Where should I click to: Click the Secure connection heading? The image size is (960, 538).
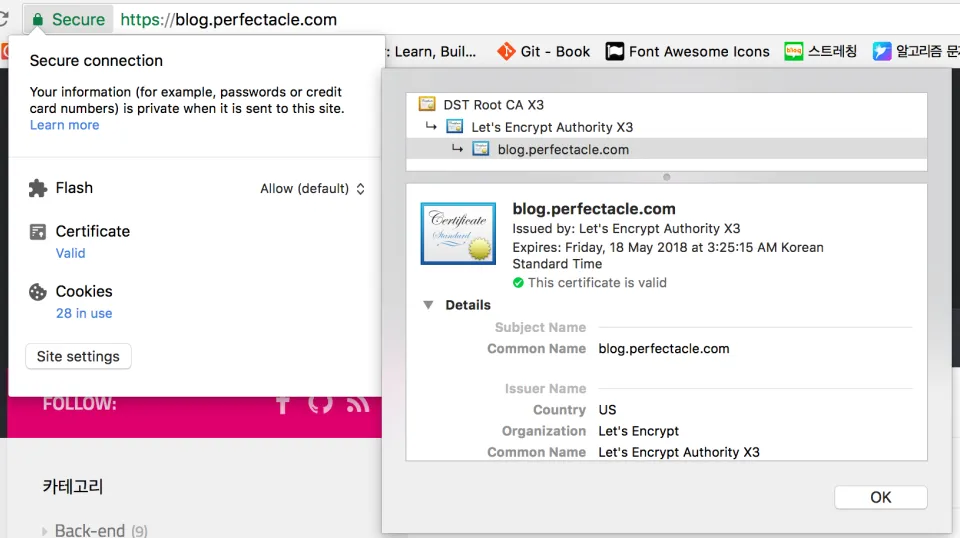point(96,61)
